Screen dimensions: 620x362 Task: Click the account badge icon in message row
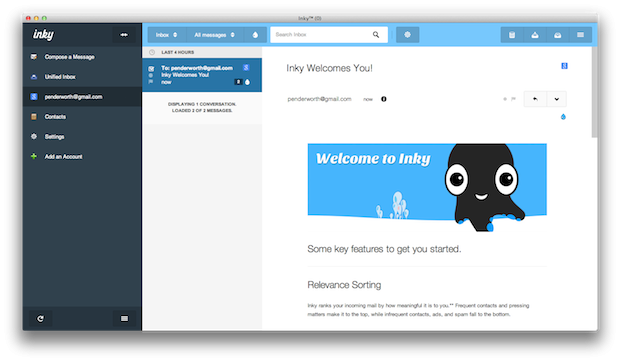246,68
